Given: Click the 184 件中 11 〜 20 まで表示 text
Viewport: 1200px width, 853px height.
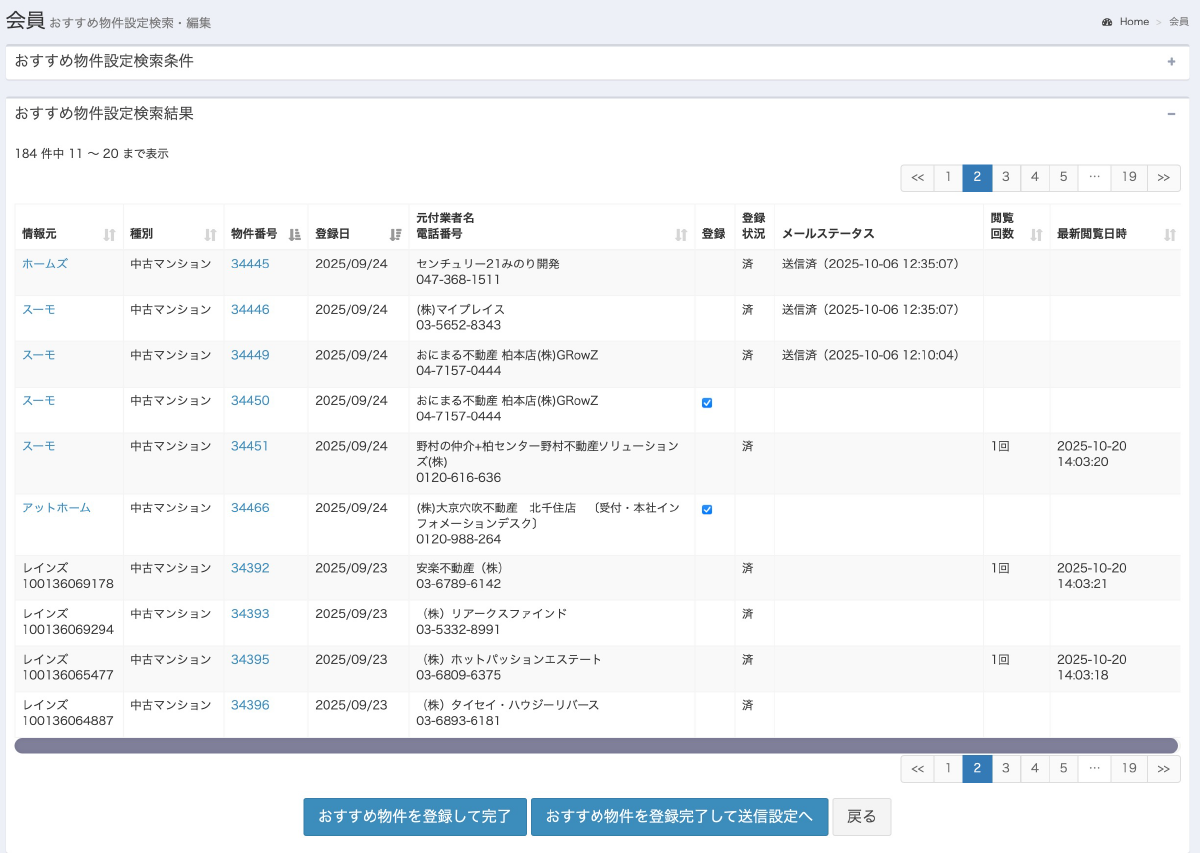Looking at the screenshot, I should (92, 154).
